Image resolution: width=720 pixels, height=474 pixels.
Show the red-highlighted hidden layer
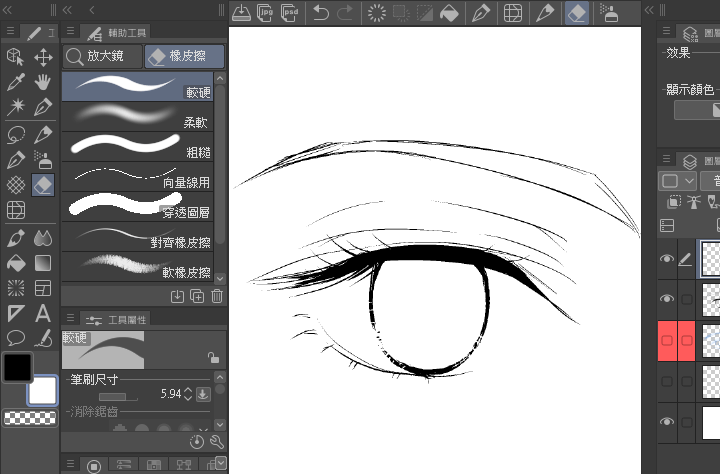(x=666, y=341)
